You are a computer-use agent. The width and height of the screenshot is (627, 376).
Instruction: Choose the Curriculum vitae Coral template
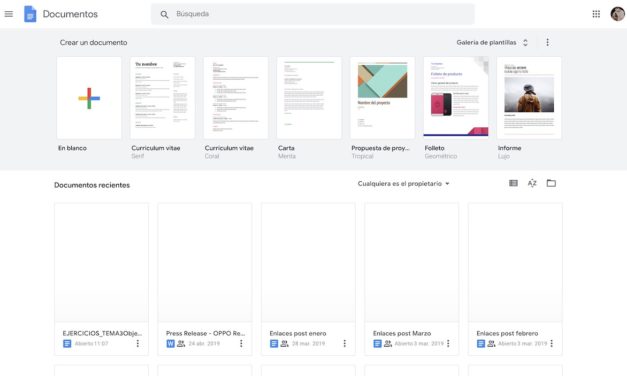point(236,98)
